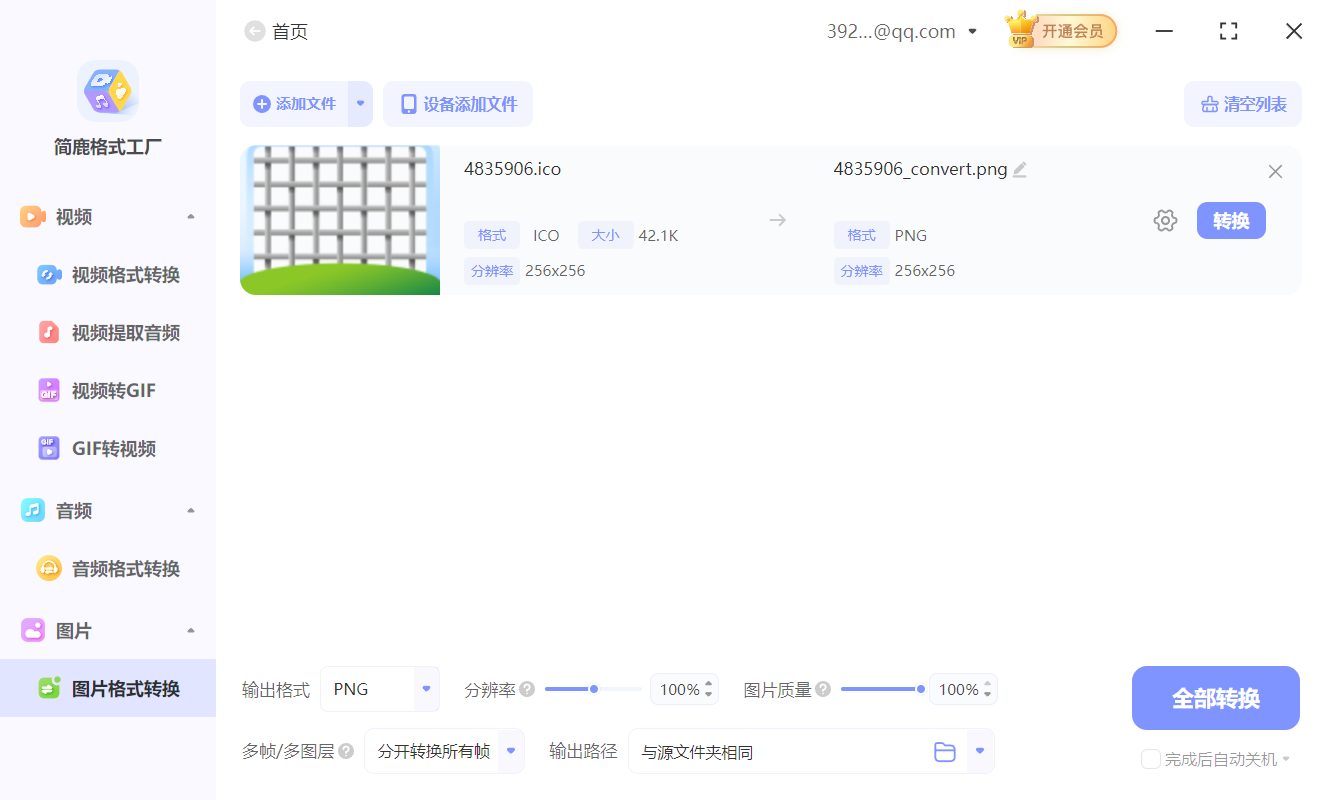Screen dimensions: 1326x800
Task: Open conversion settings via the gear icon
Action: (x=1165, y=220)
